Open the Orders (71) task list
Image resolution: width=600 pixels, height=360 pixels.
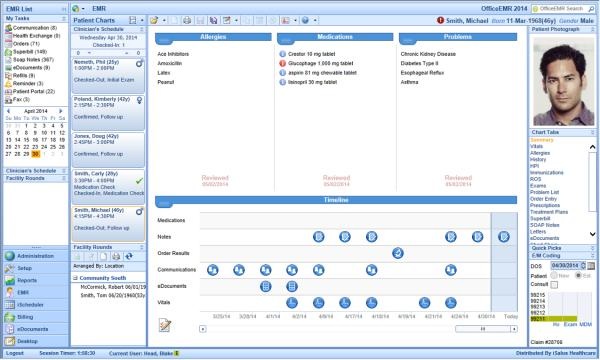point(26,44)
